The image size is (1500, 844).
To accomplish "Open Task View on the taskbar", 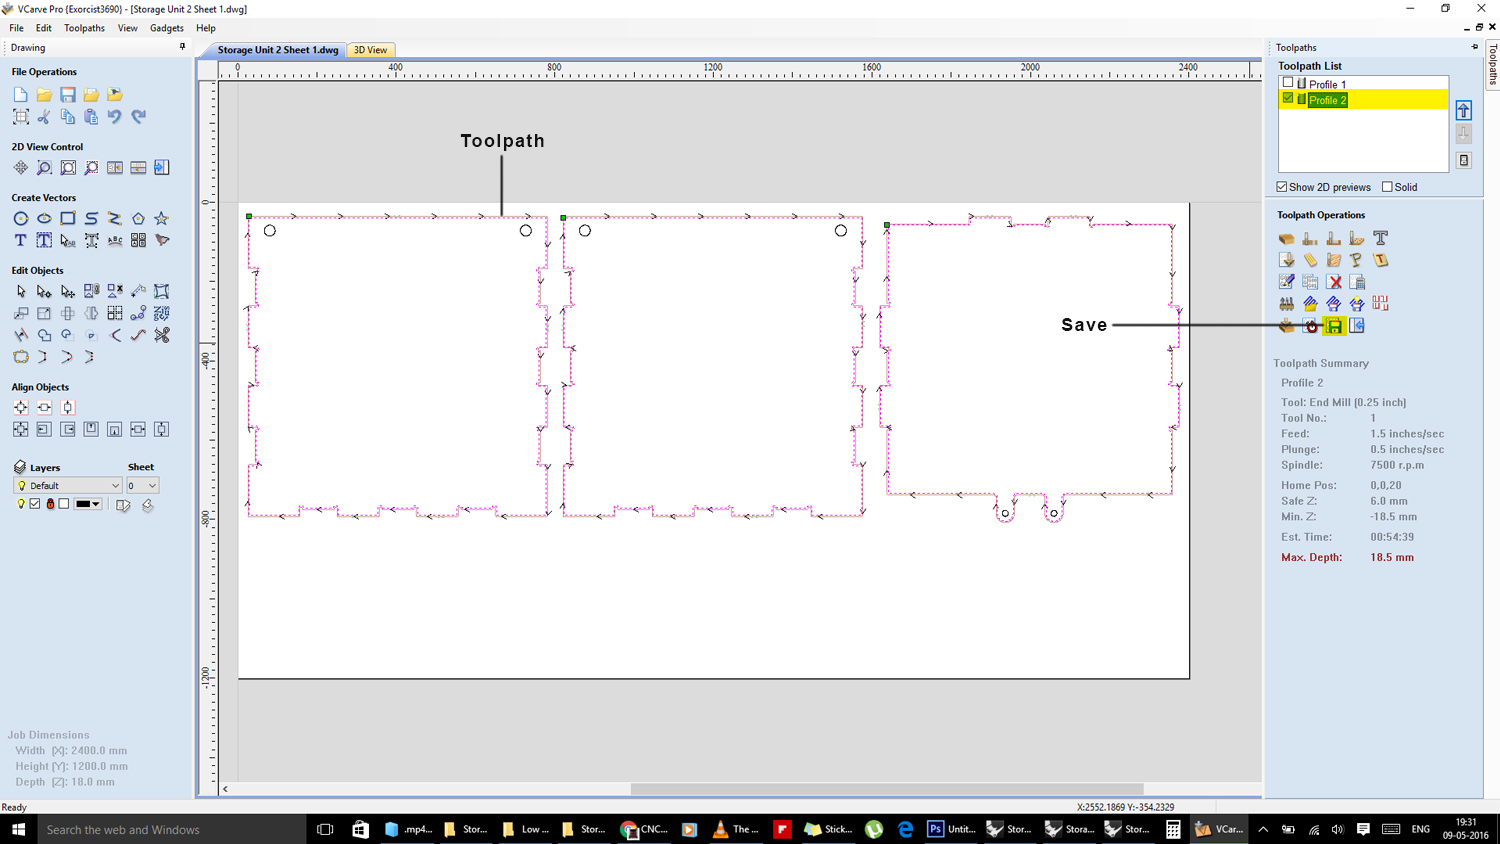I will (325, 829).
